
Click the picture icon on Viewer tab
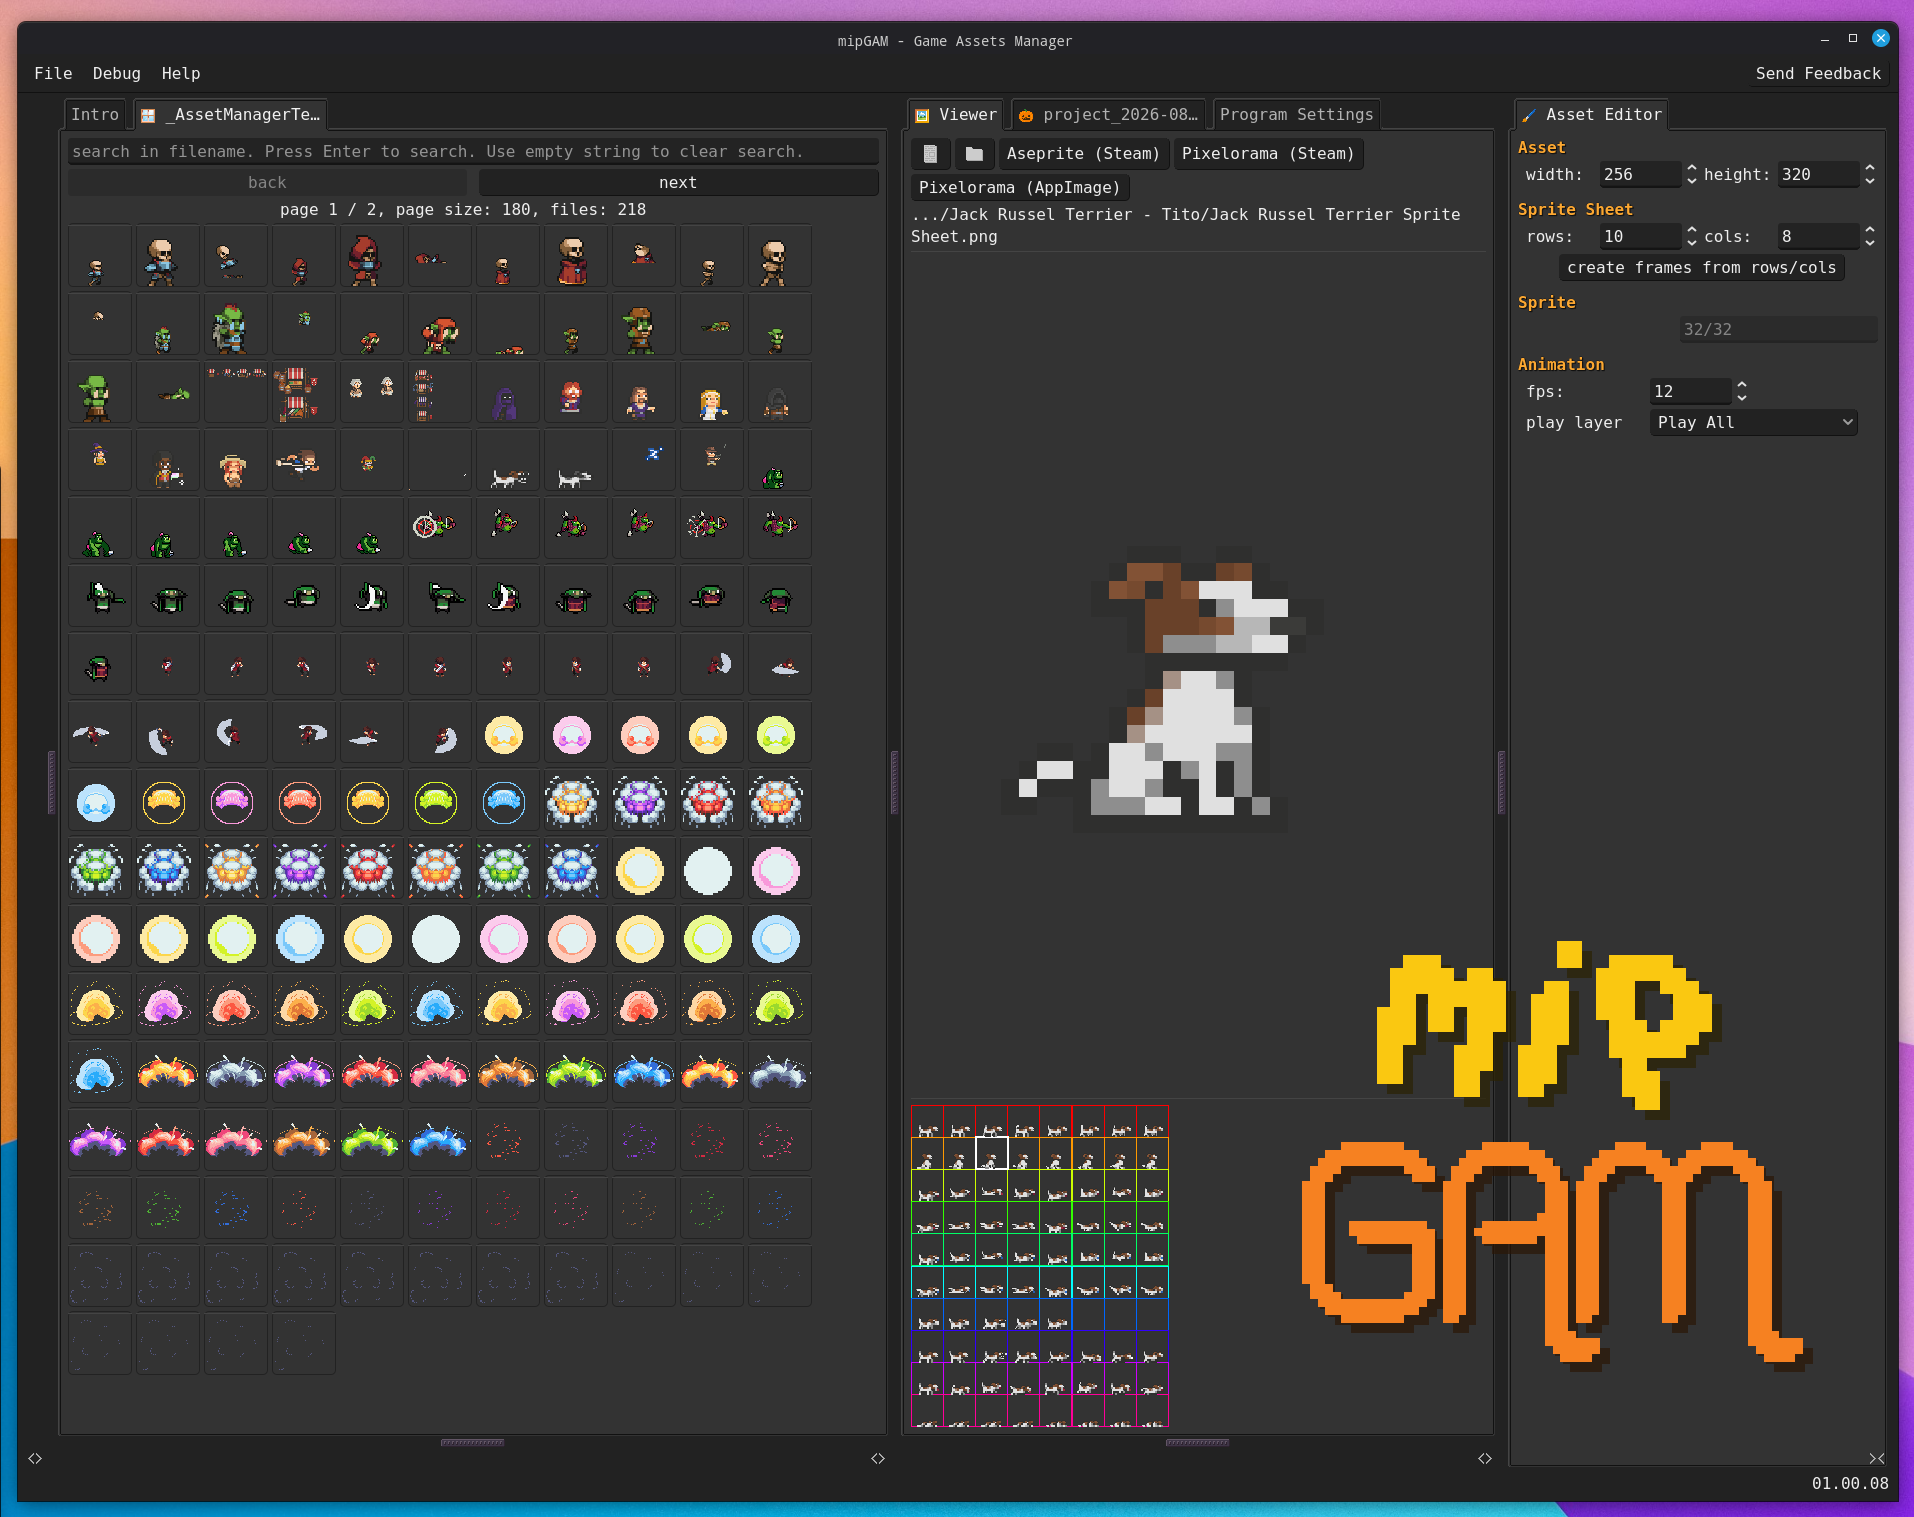pos(923,116)
